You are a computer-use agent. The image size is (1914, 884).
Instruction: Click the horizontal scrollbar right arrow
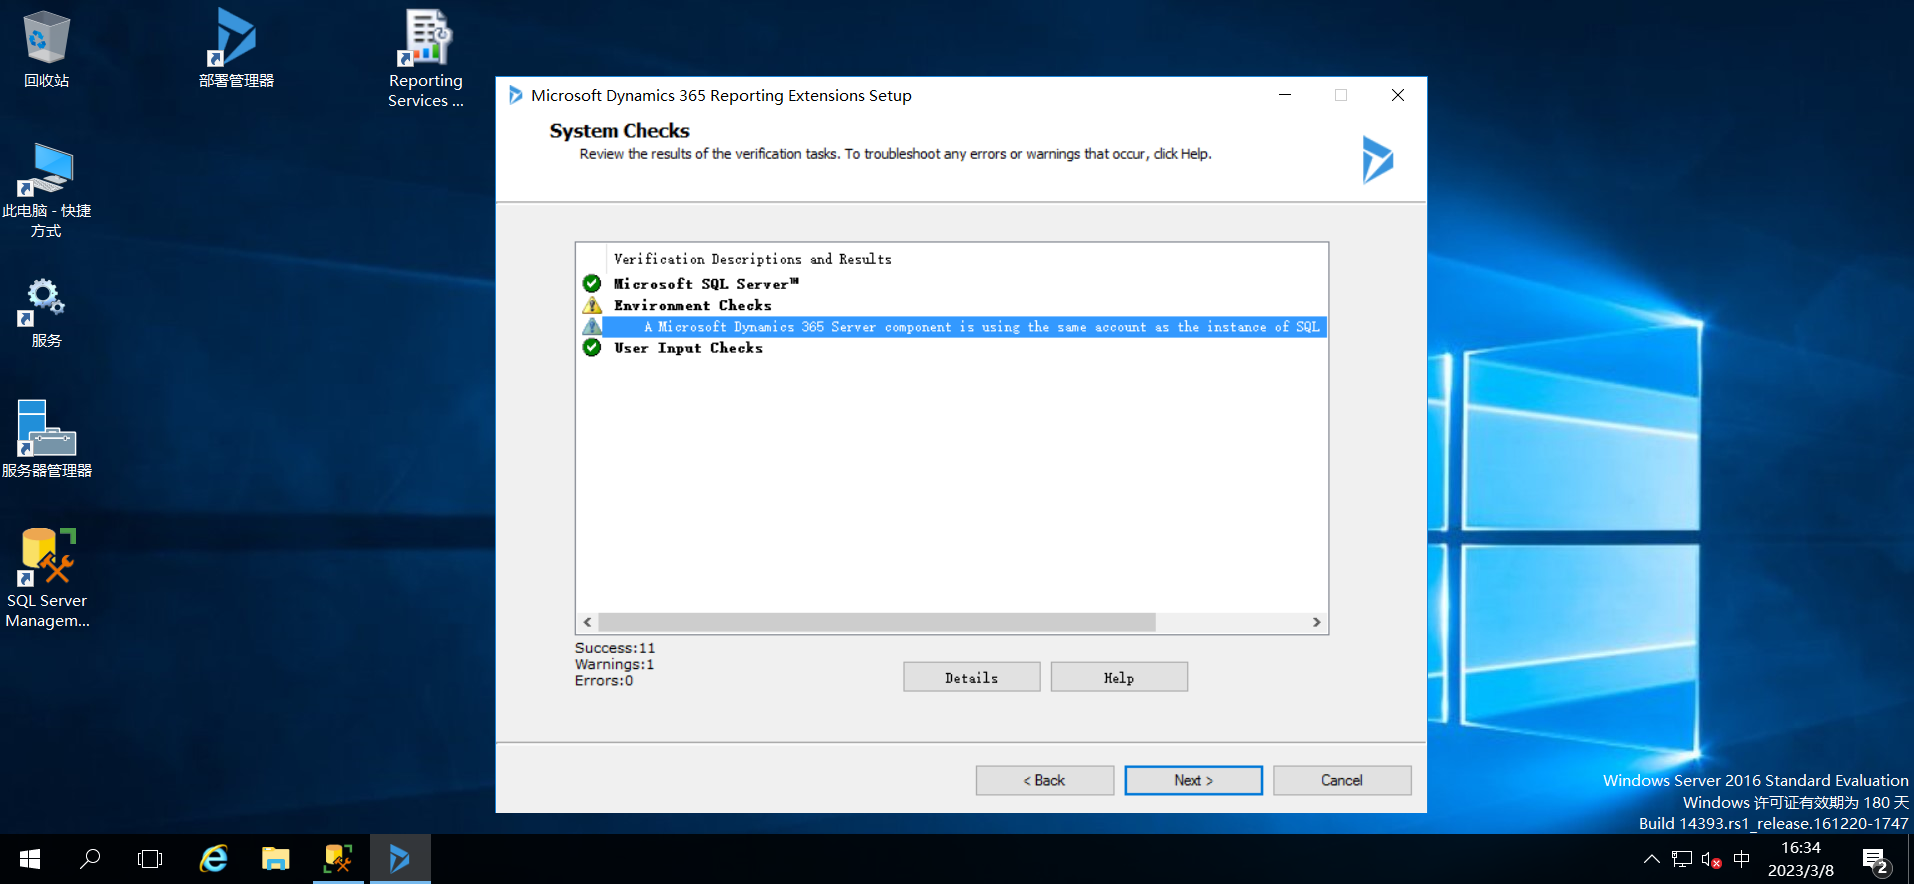pyautogui.click(x=1317, y=622)
